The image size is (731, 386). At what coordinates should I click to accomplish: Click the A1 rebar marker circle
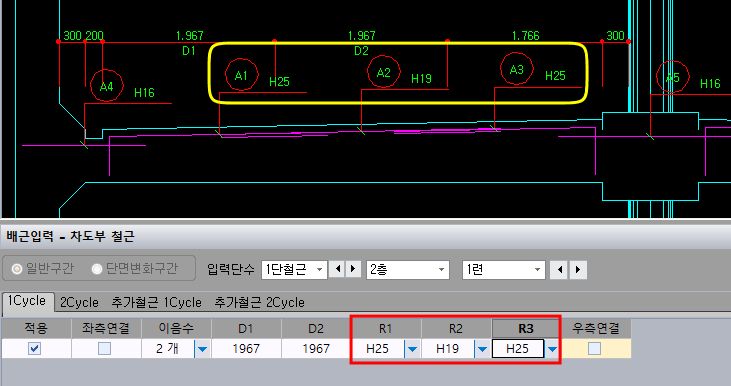pyautogui.click(x=241, y=75)
